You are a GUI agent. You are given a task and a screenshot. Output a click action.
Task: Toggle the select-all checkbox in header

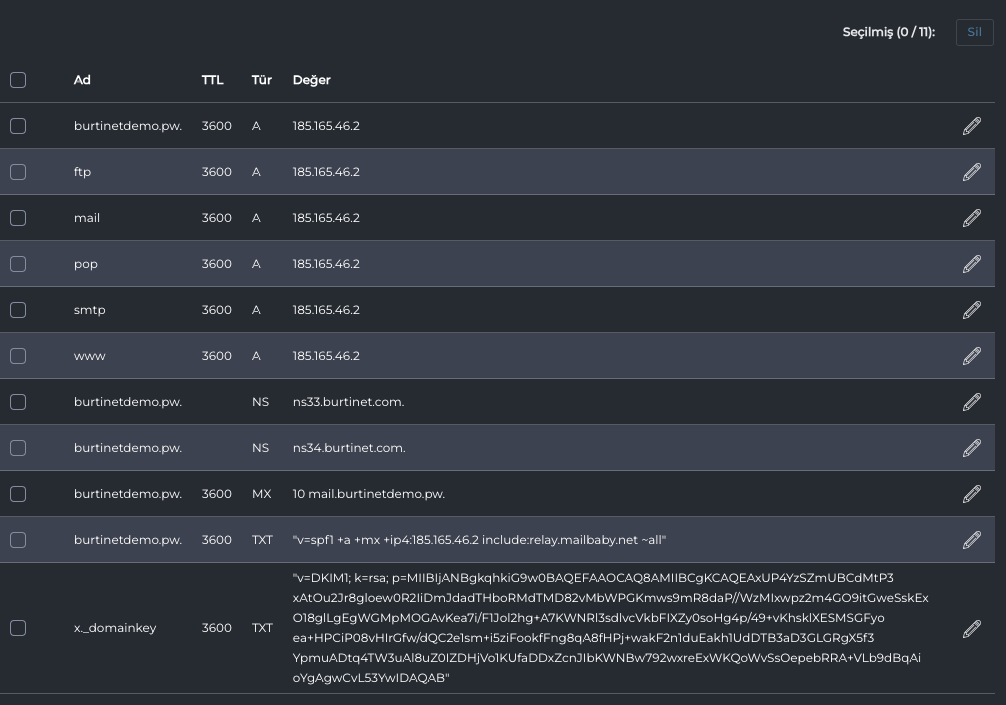pyautogui.click(x=18, y=80)
